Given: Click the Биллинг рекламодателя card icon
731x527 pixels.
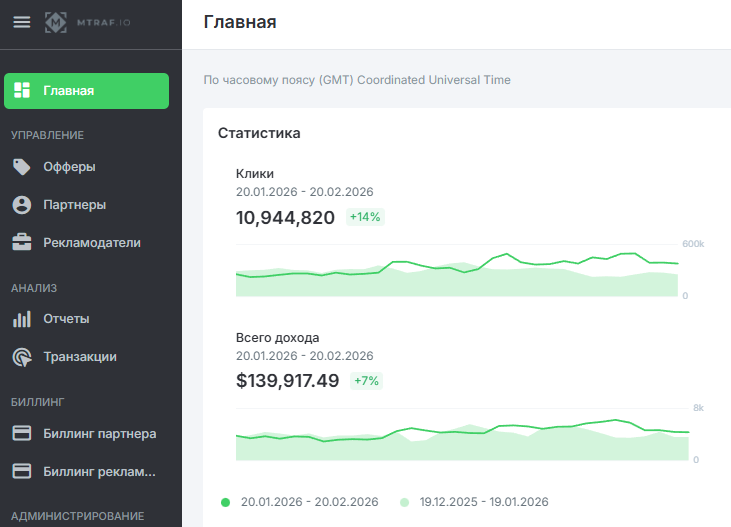Looking at the screenshot, I should click(x=21, y=471).
